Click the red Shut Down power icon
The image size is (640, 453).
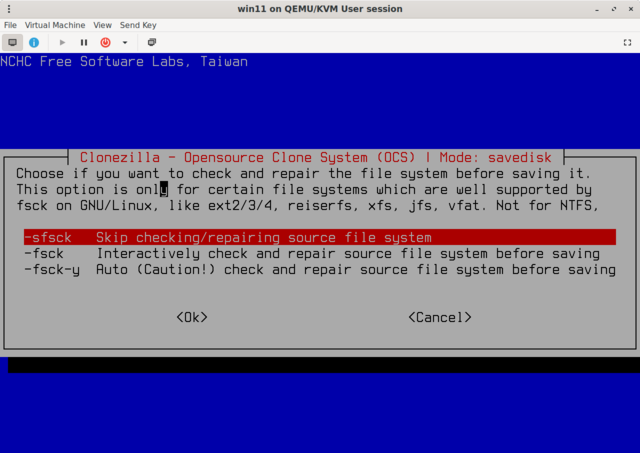(105, 43)
